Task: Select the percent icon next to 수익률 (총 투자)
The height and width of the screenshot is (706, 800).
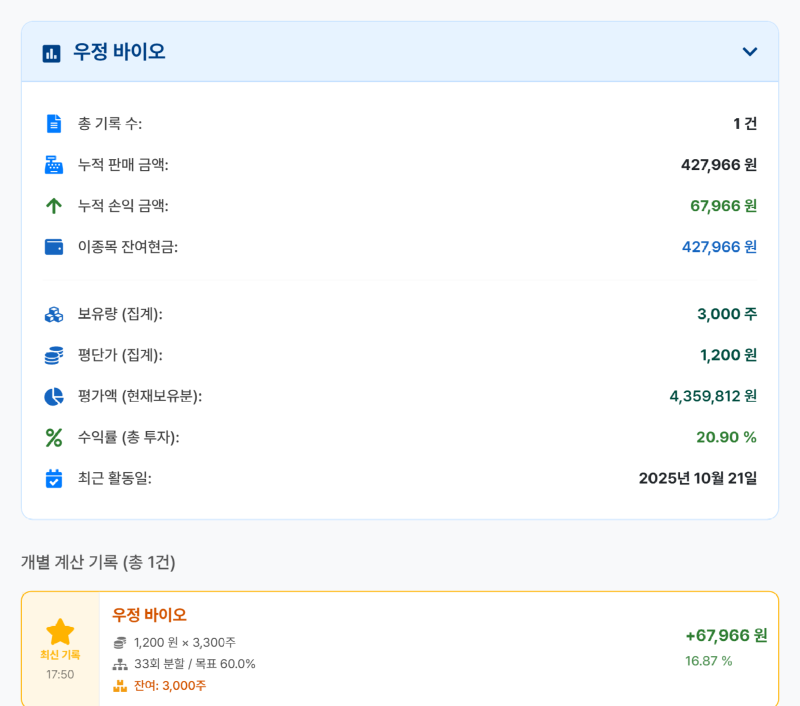Action: point(53,437)
